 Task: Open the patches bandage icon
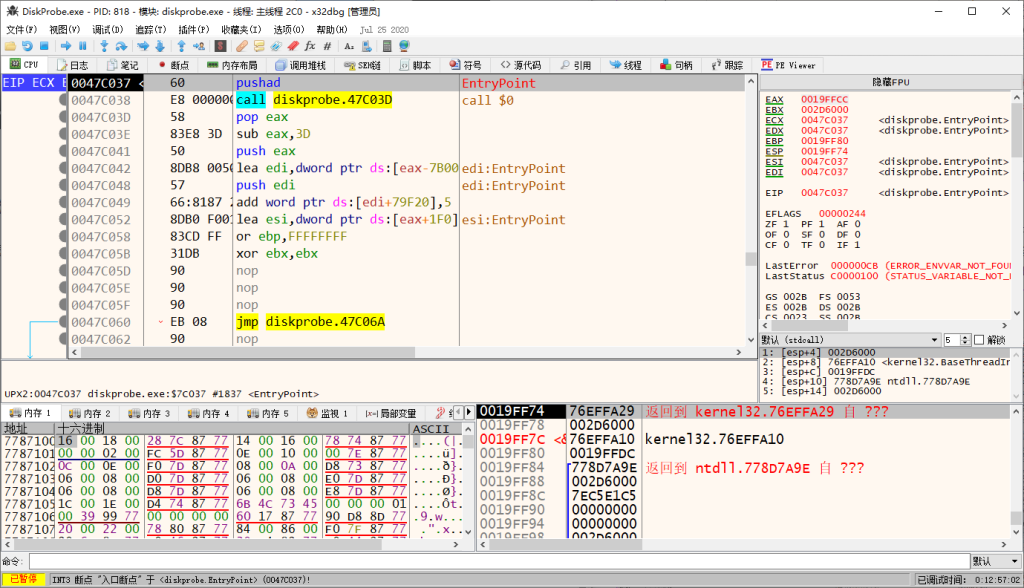pos(242,46)
